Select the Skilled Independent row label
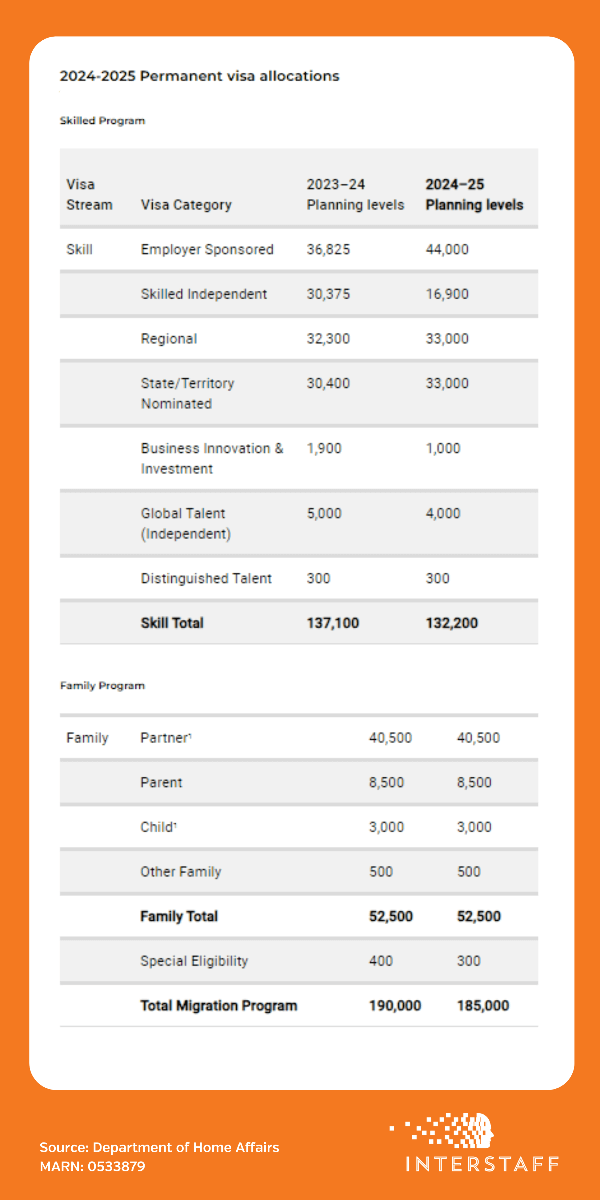This screenshot has width=600, height=1200. pyautogui.click(x=204, y=294)
